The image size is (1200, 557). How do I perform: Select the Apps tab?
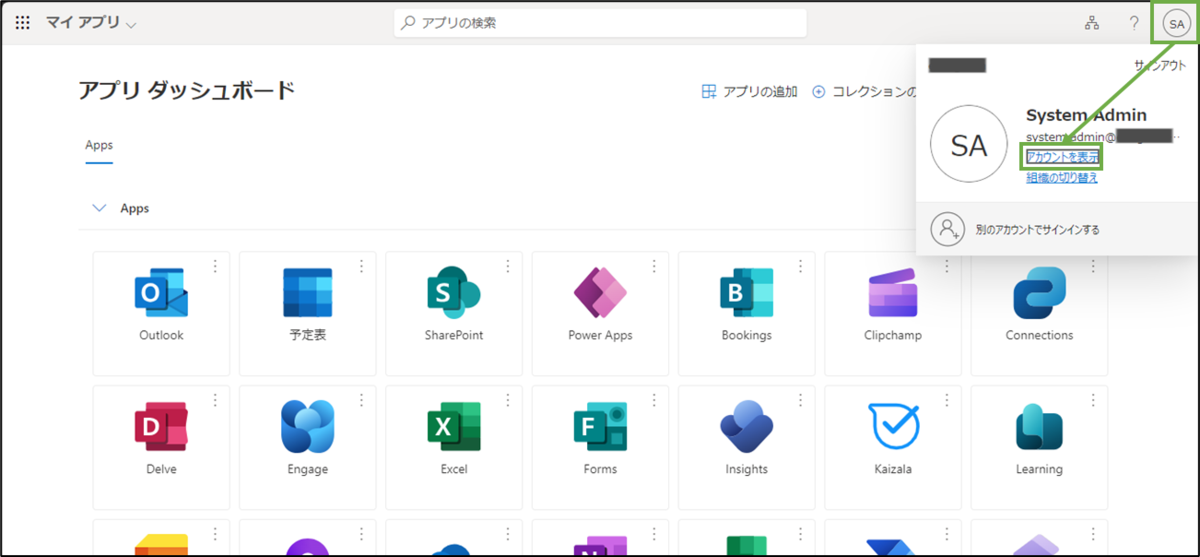pyautogui.click(x=99, y=145)
